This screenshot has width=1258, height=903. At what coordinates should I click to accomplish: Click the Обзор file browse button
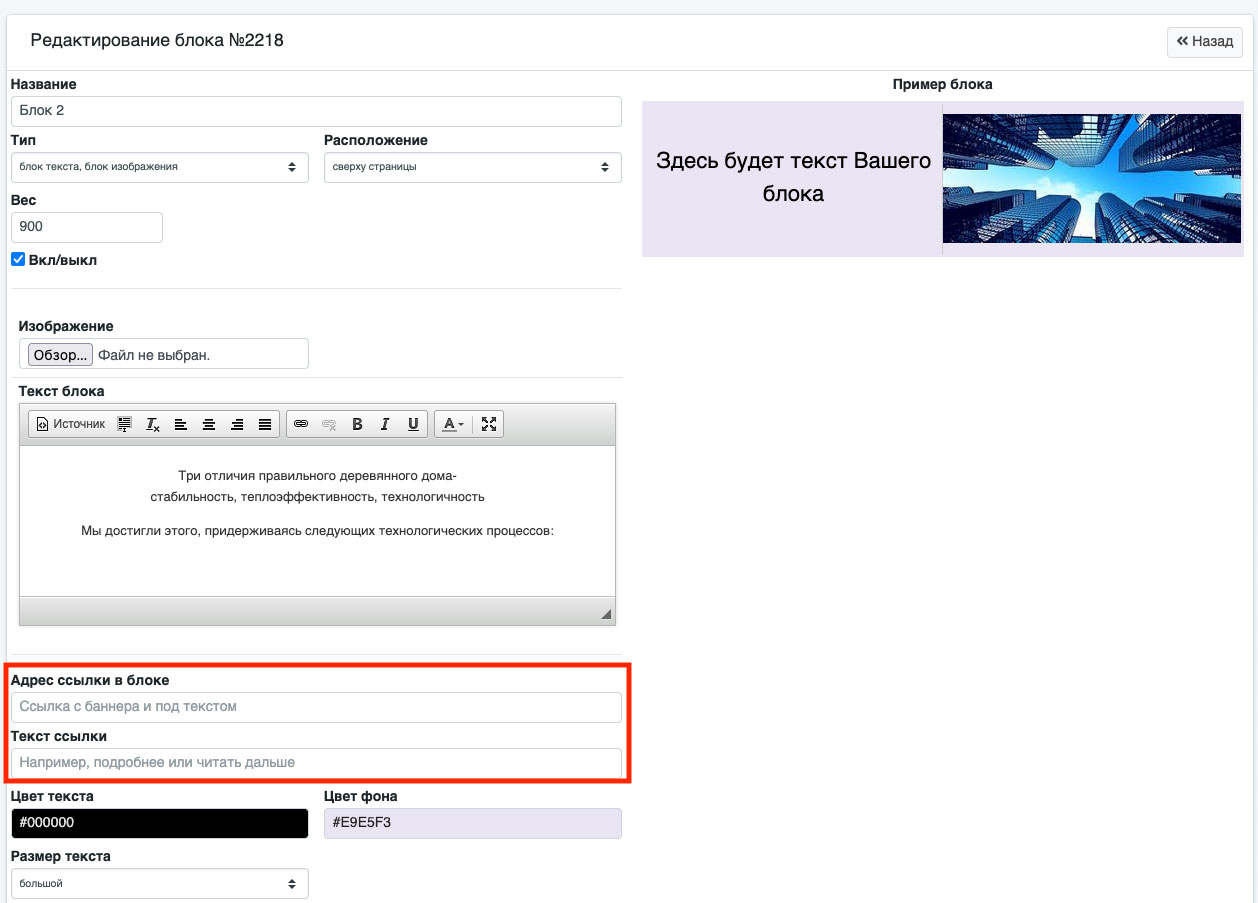point(60,354)
